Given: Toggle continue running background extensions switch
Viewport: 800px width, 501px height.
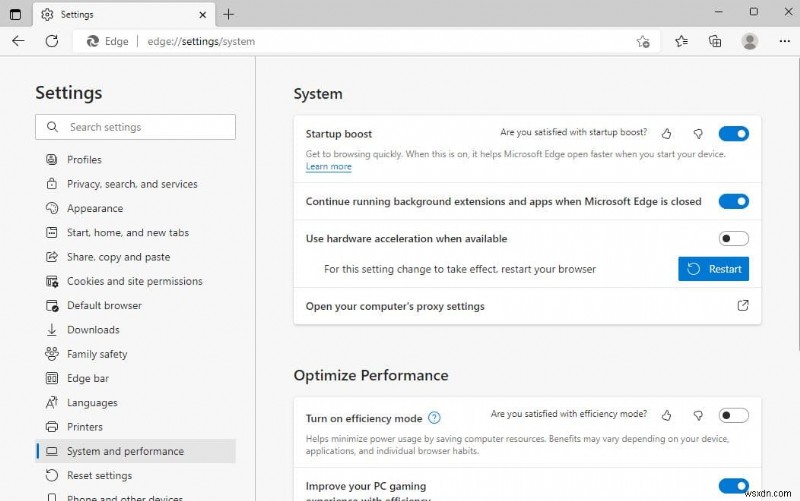Looking at the screenshot, I should coord(734,202).
